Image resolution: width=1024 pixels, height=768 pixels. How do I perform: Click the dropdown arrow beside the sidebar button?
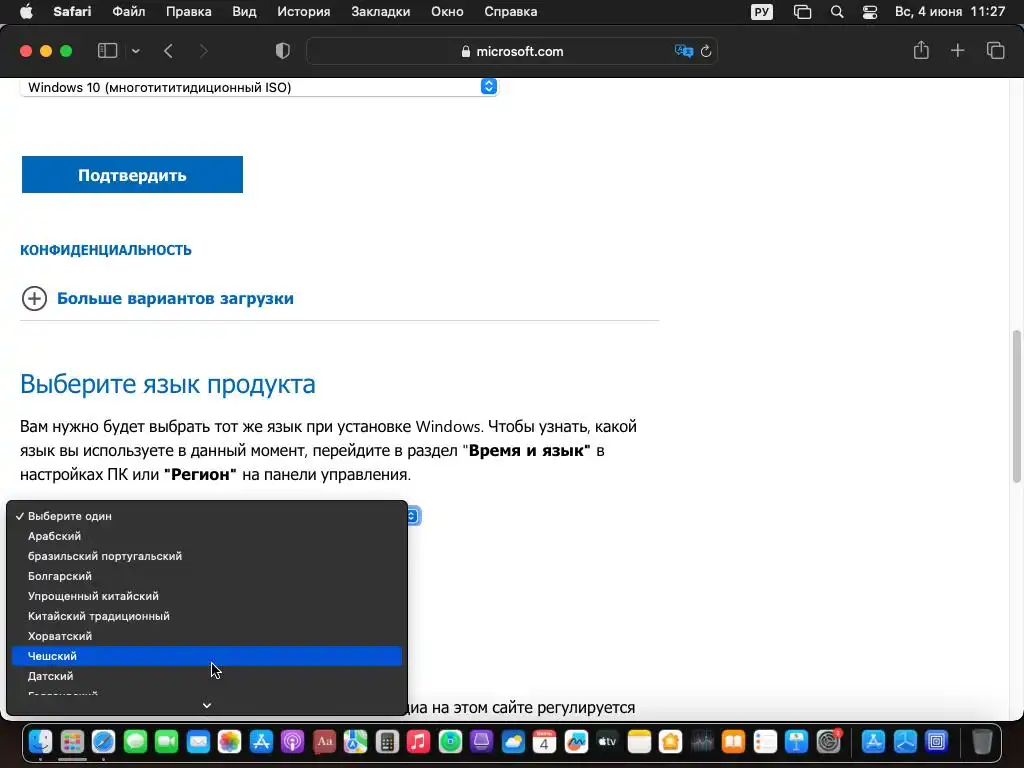click(x=135, y=51)
